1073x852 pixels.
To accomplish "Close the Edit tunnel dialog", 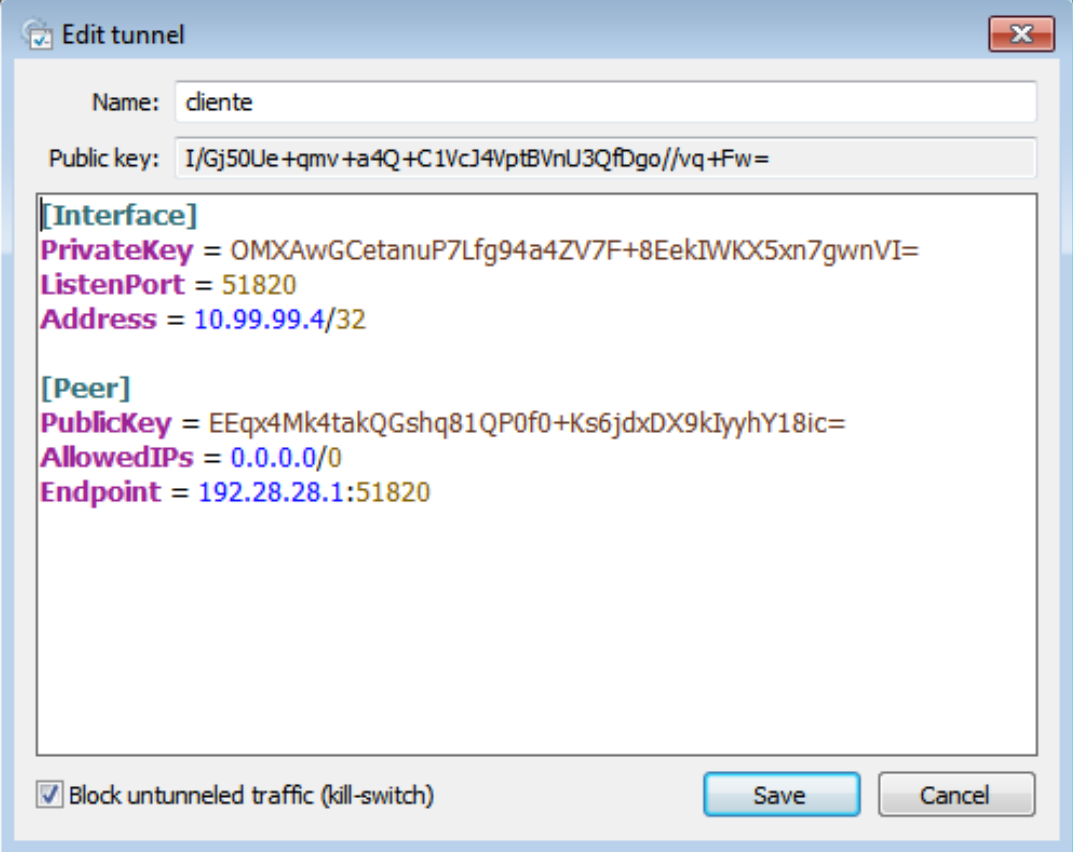I will (1020, 35).
